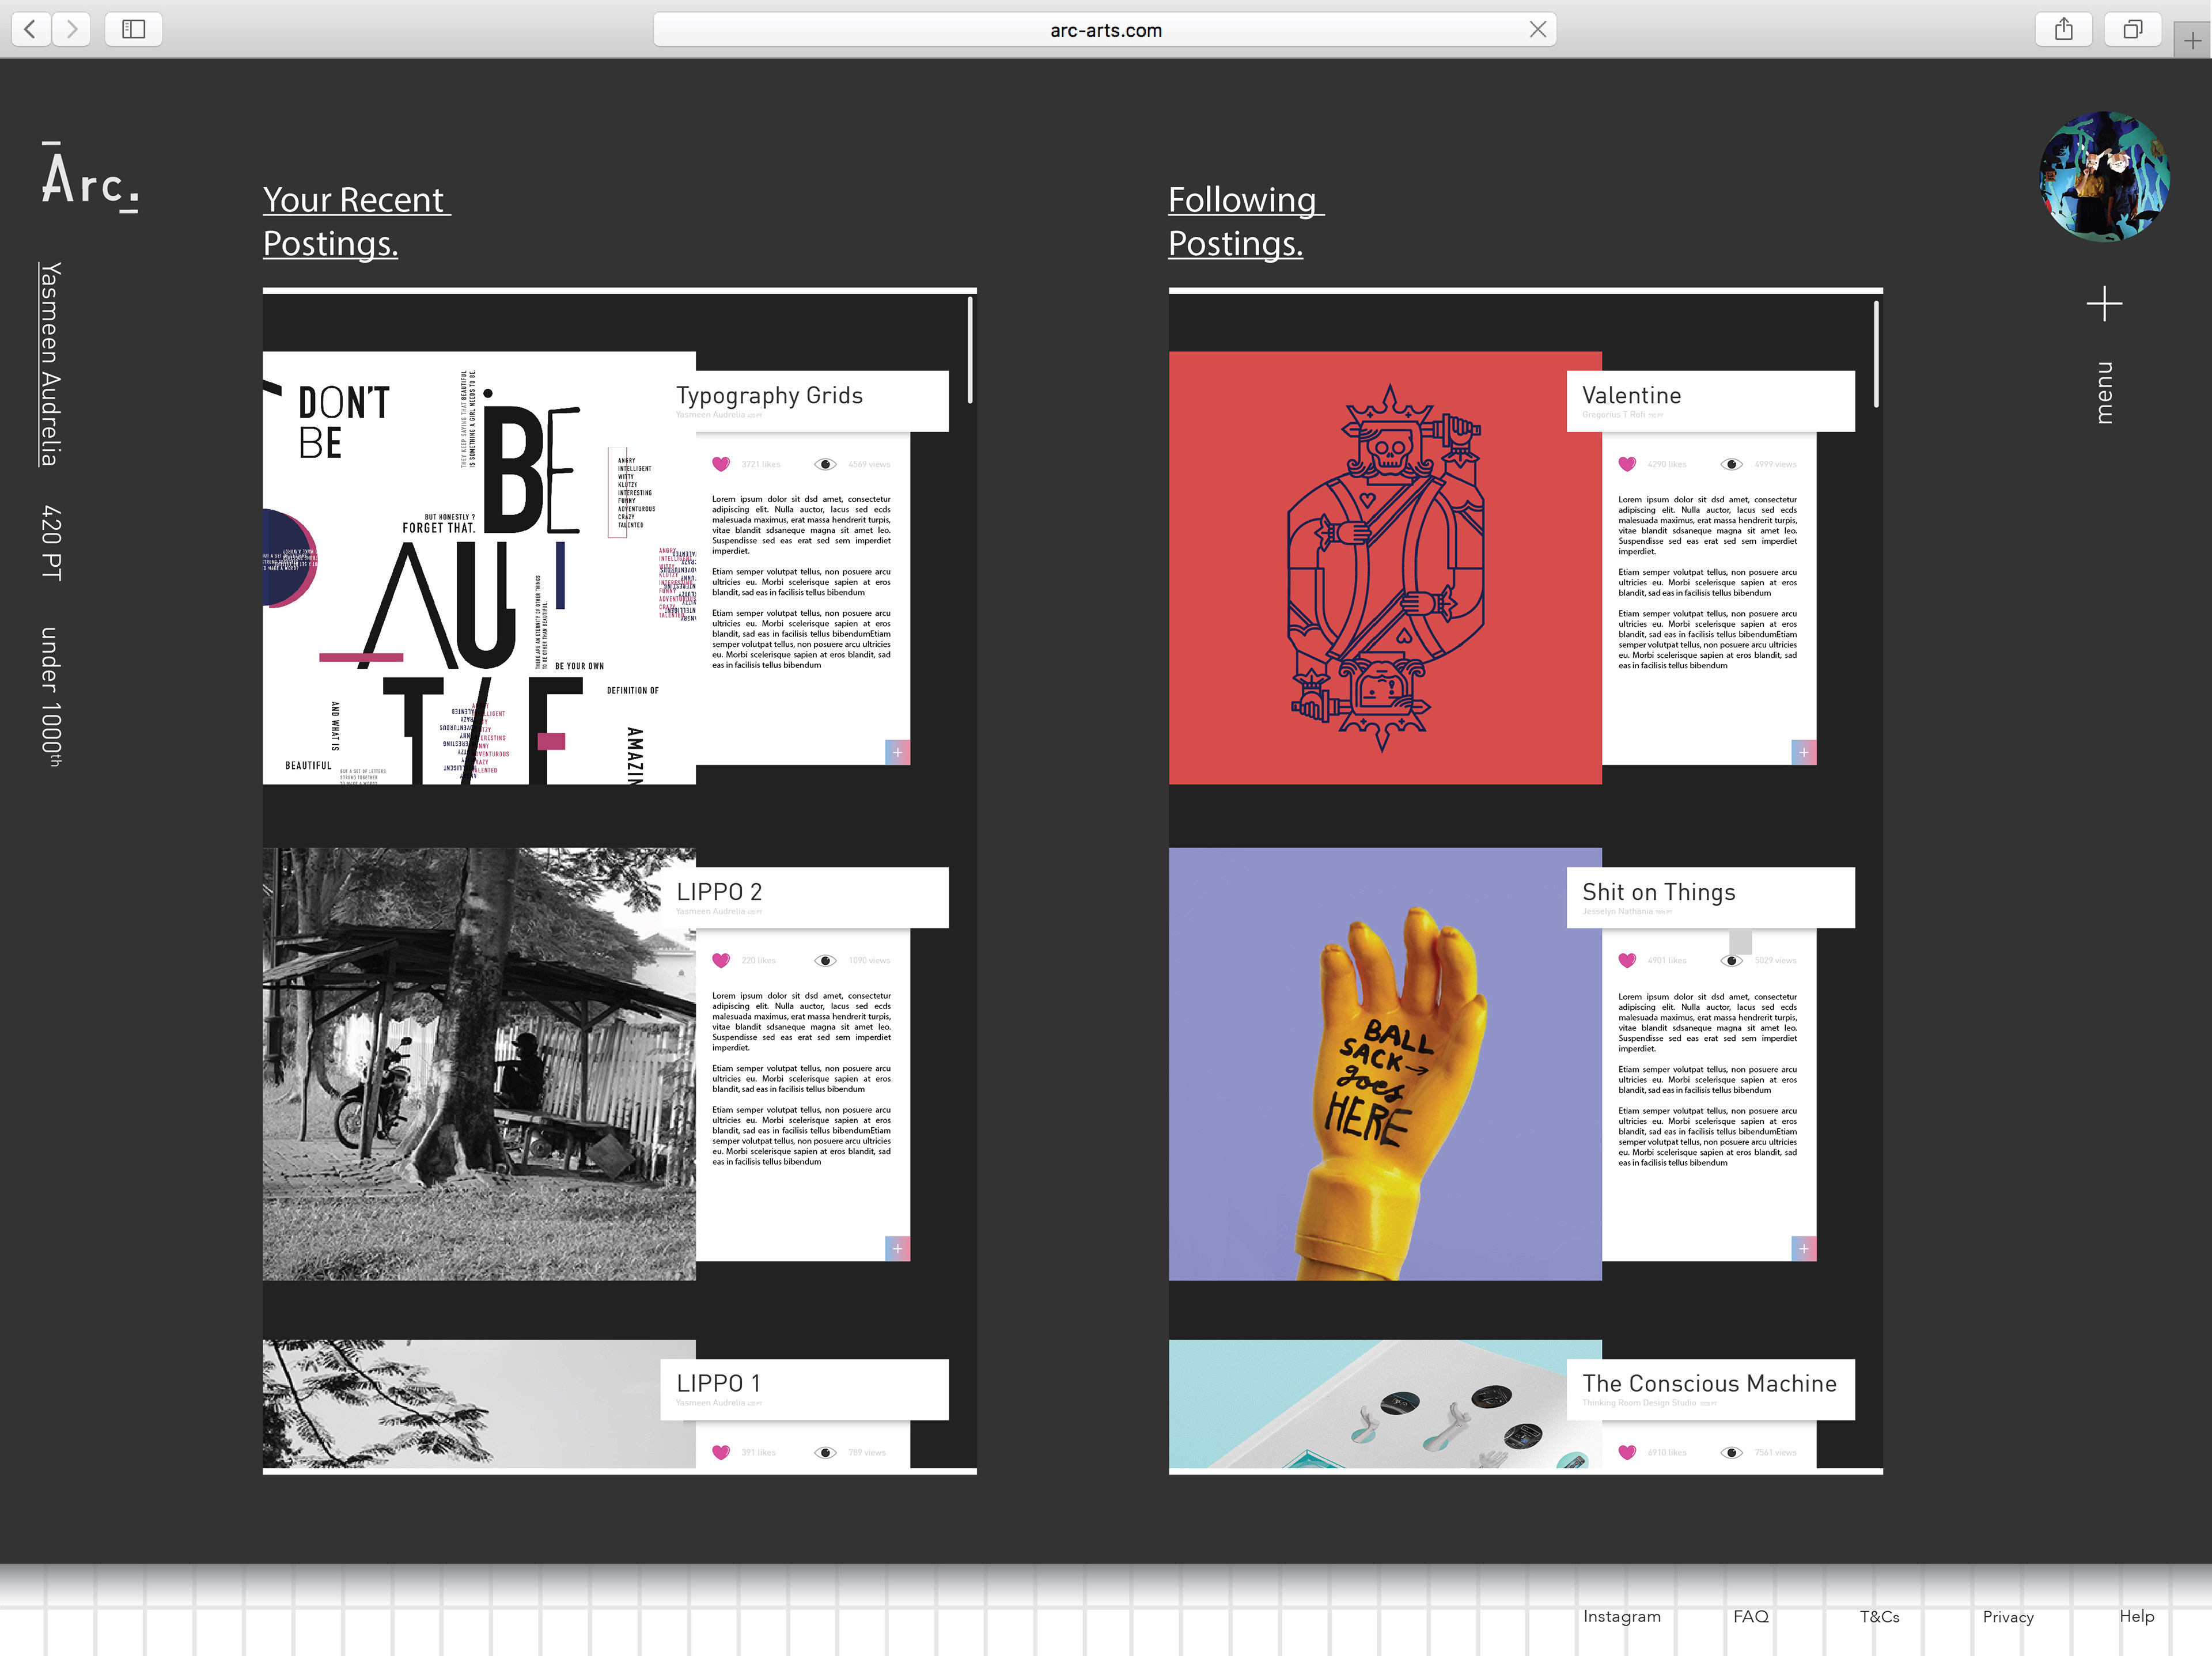The image size is (2212, 1656).
Task: Expand Shit on Things post plus
Action: 1804,1248
